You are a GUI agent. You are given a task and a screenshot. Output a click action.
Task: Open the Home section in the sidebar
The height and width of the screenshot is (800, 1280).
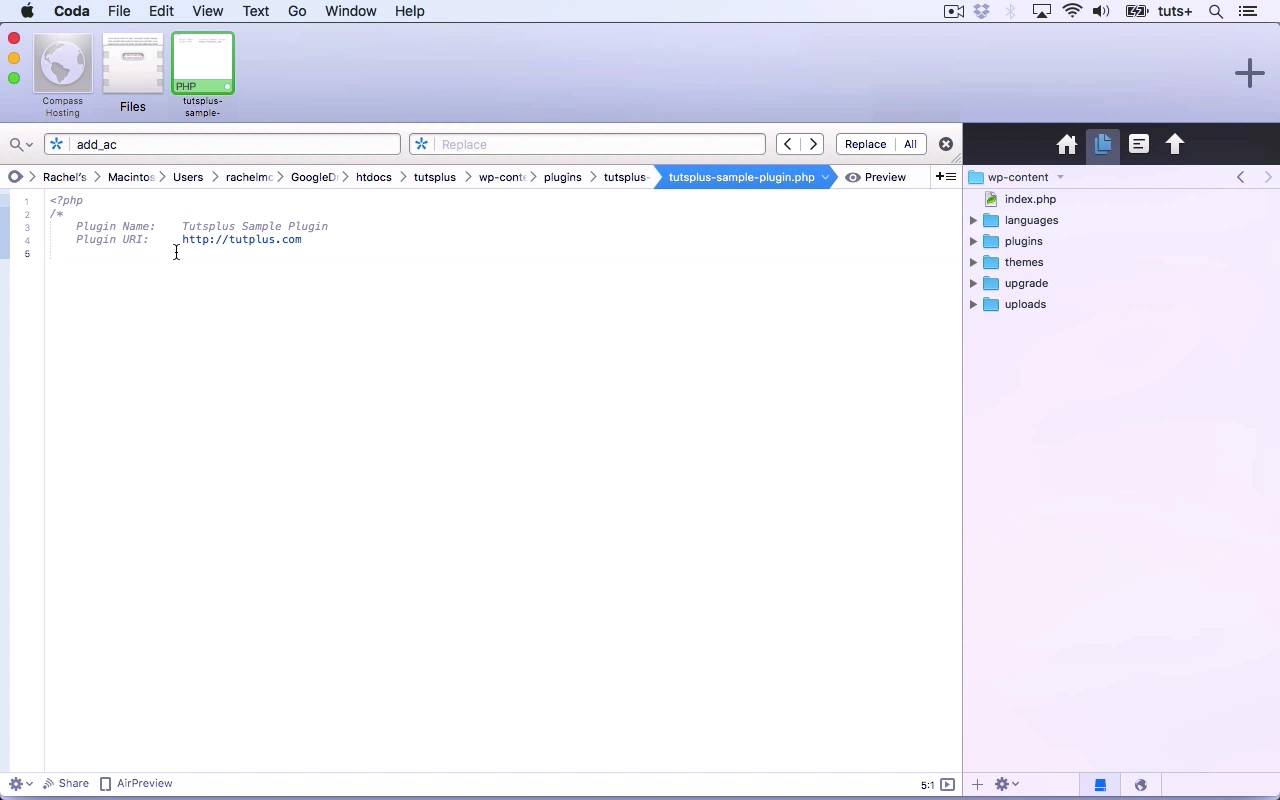pyautogui.click(x=1067, y=144)
